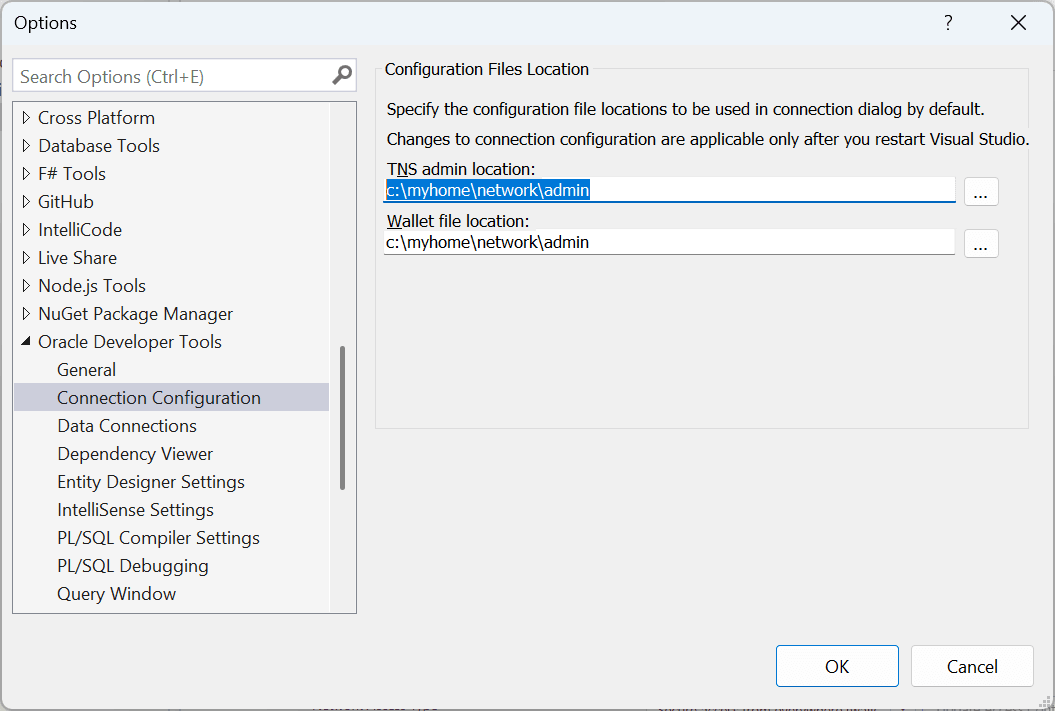Open PL/SQL Compiler Settings
1055x711 pixels.
tap(158, 537)
